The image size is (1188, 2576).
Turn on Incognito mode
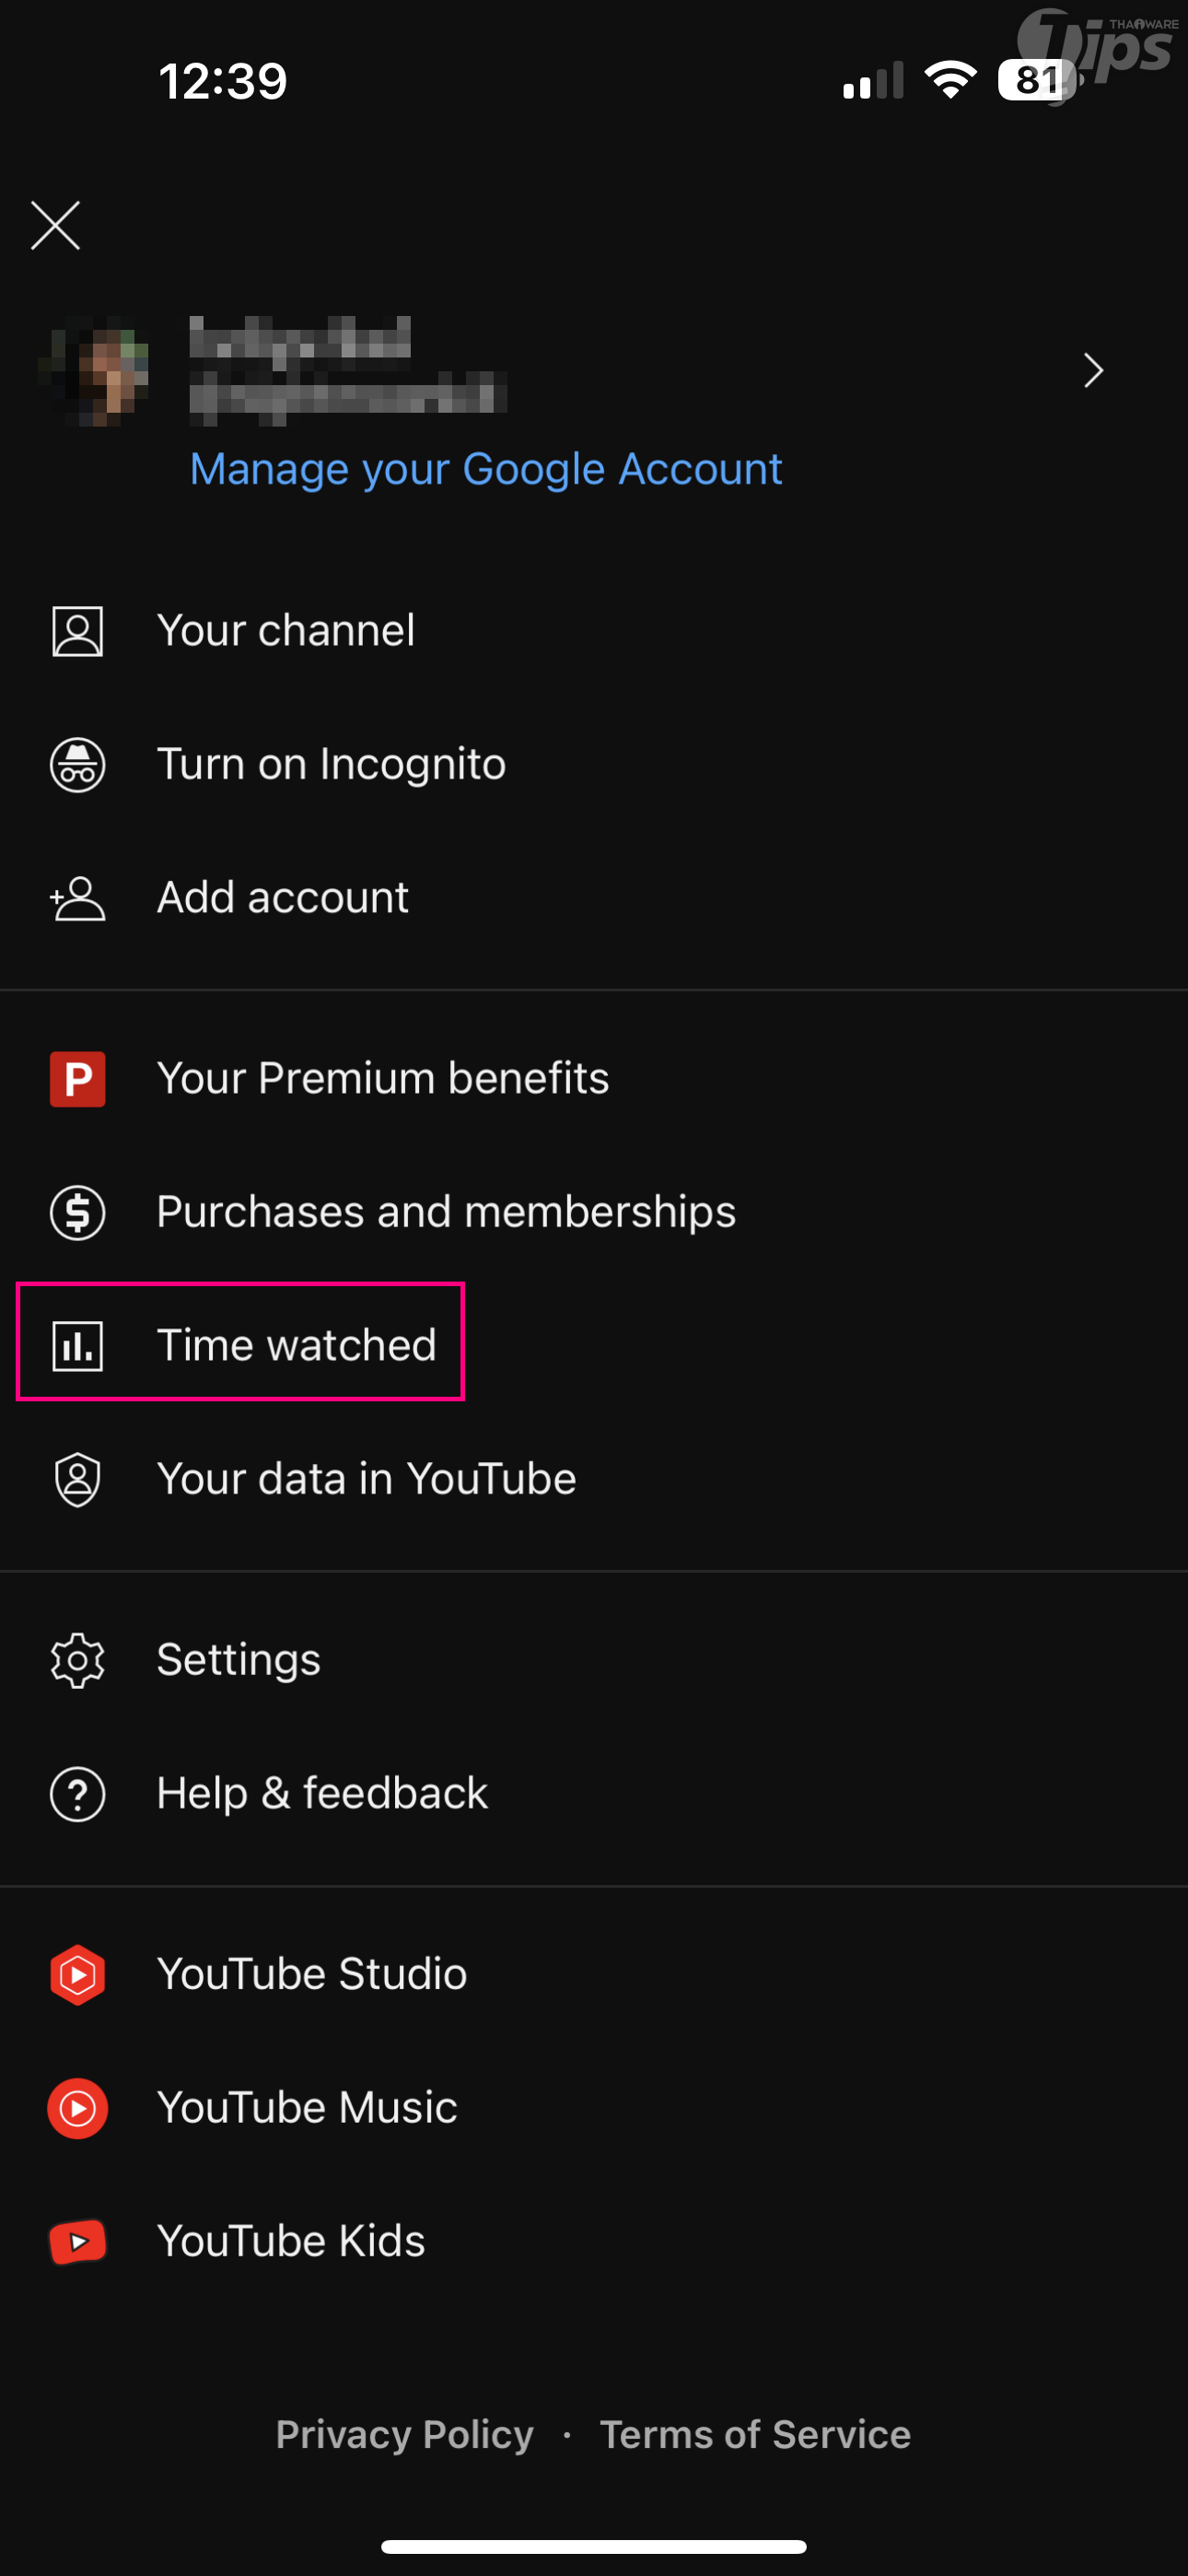pos(331,765)
